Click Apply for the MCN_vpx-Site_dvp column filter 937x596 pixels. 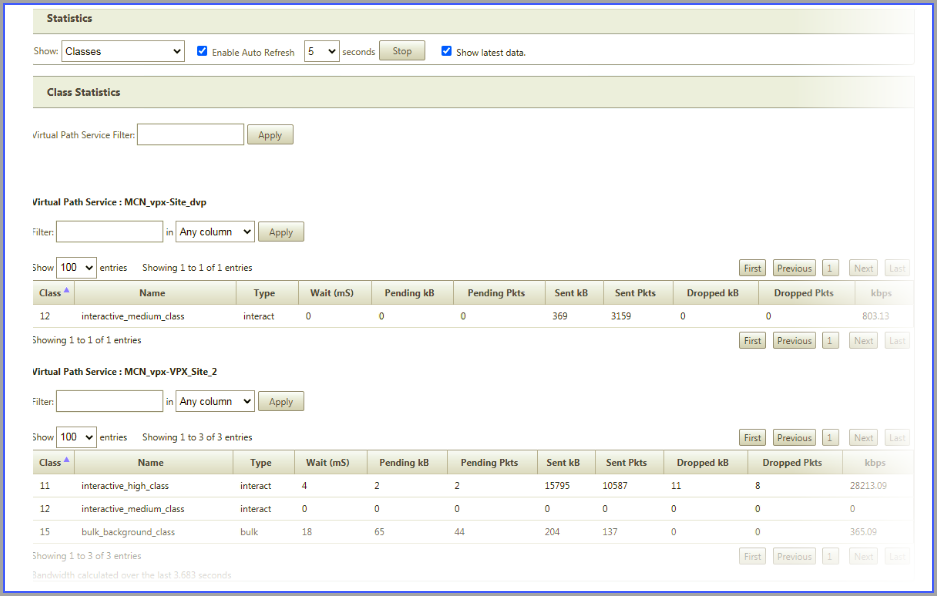281,232
